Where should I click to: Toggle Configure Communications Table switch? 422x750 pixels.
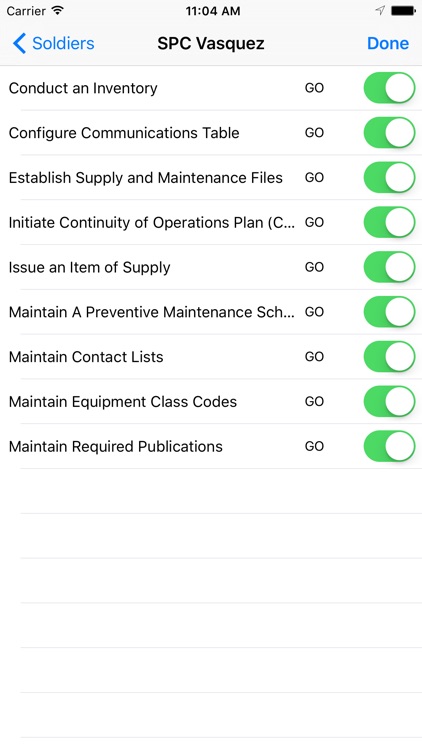pos(389,133)
